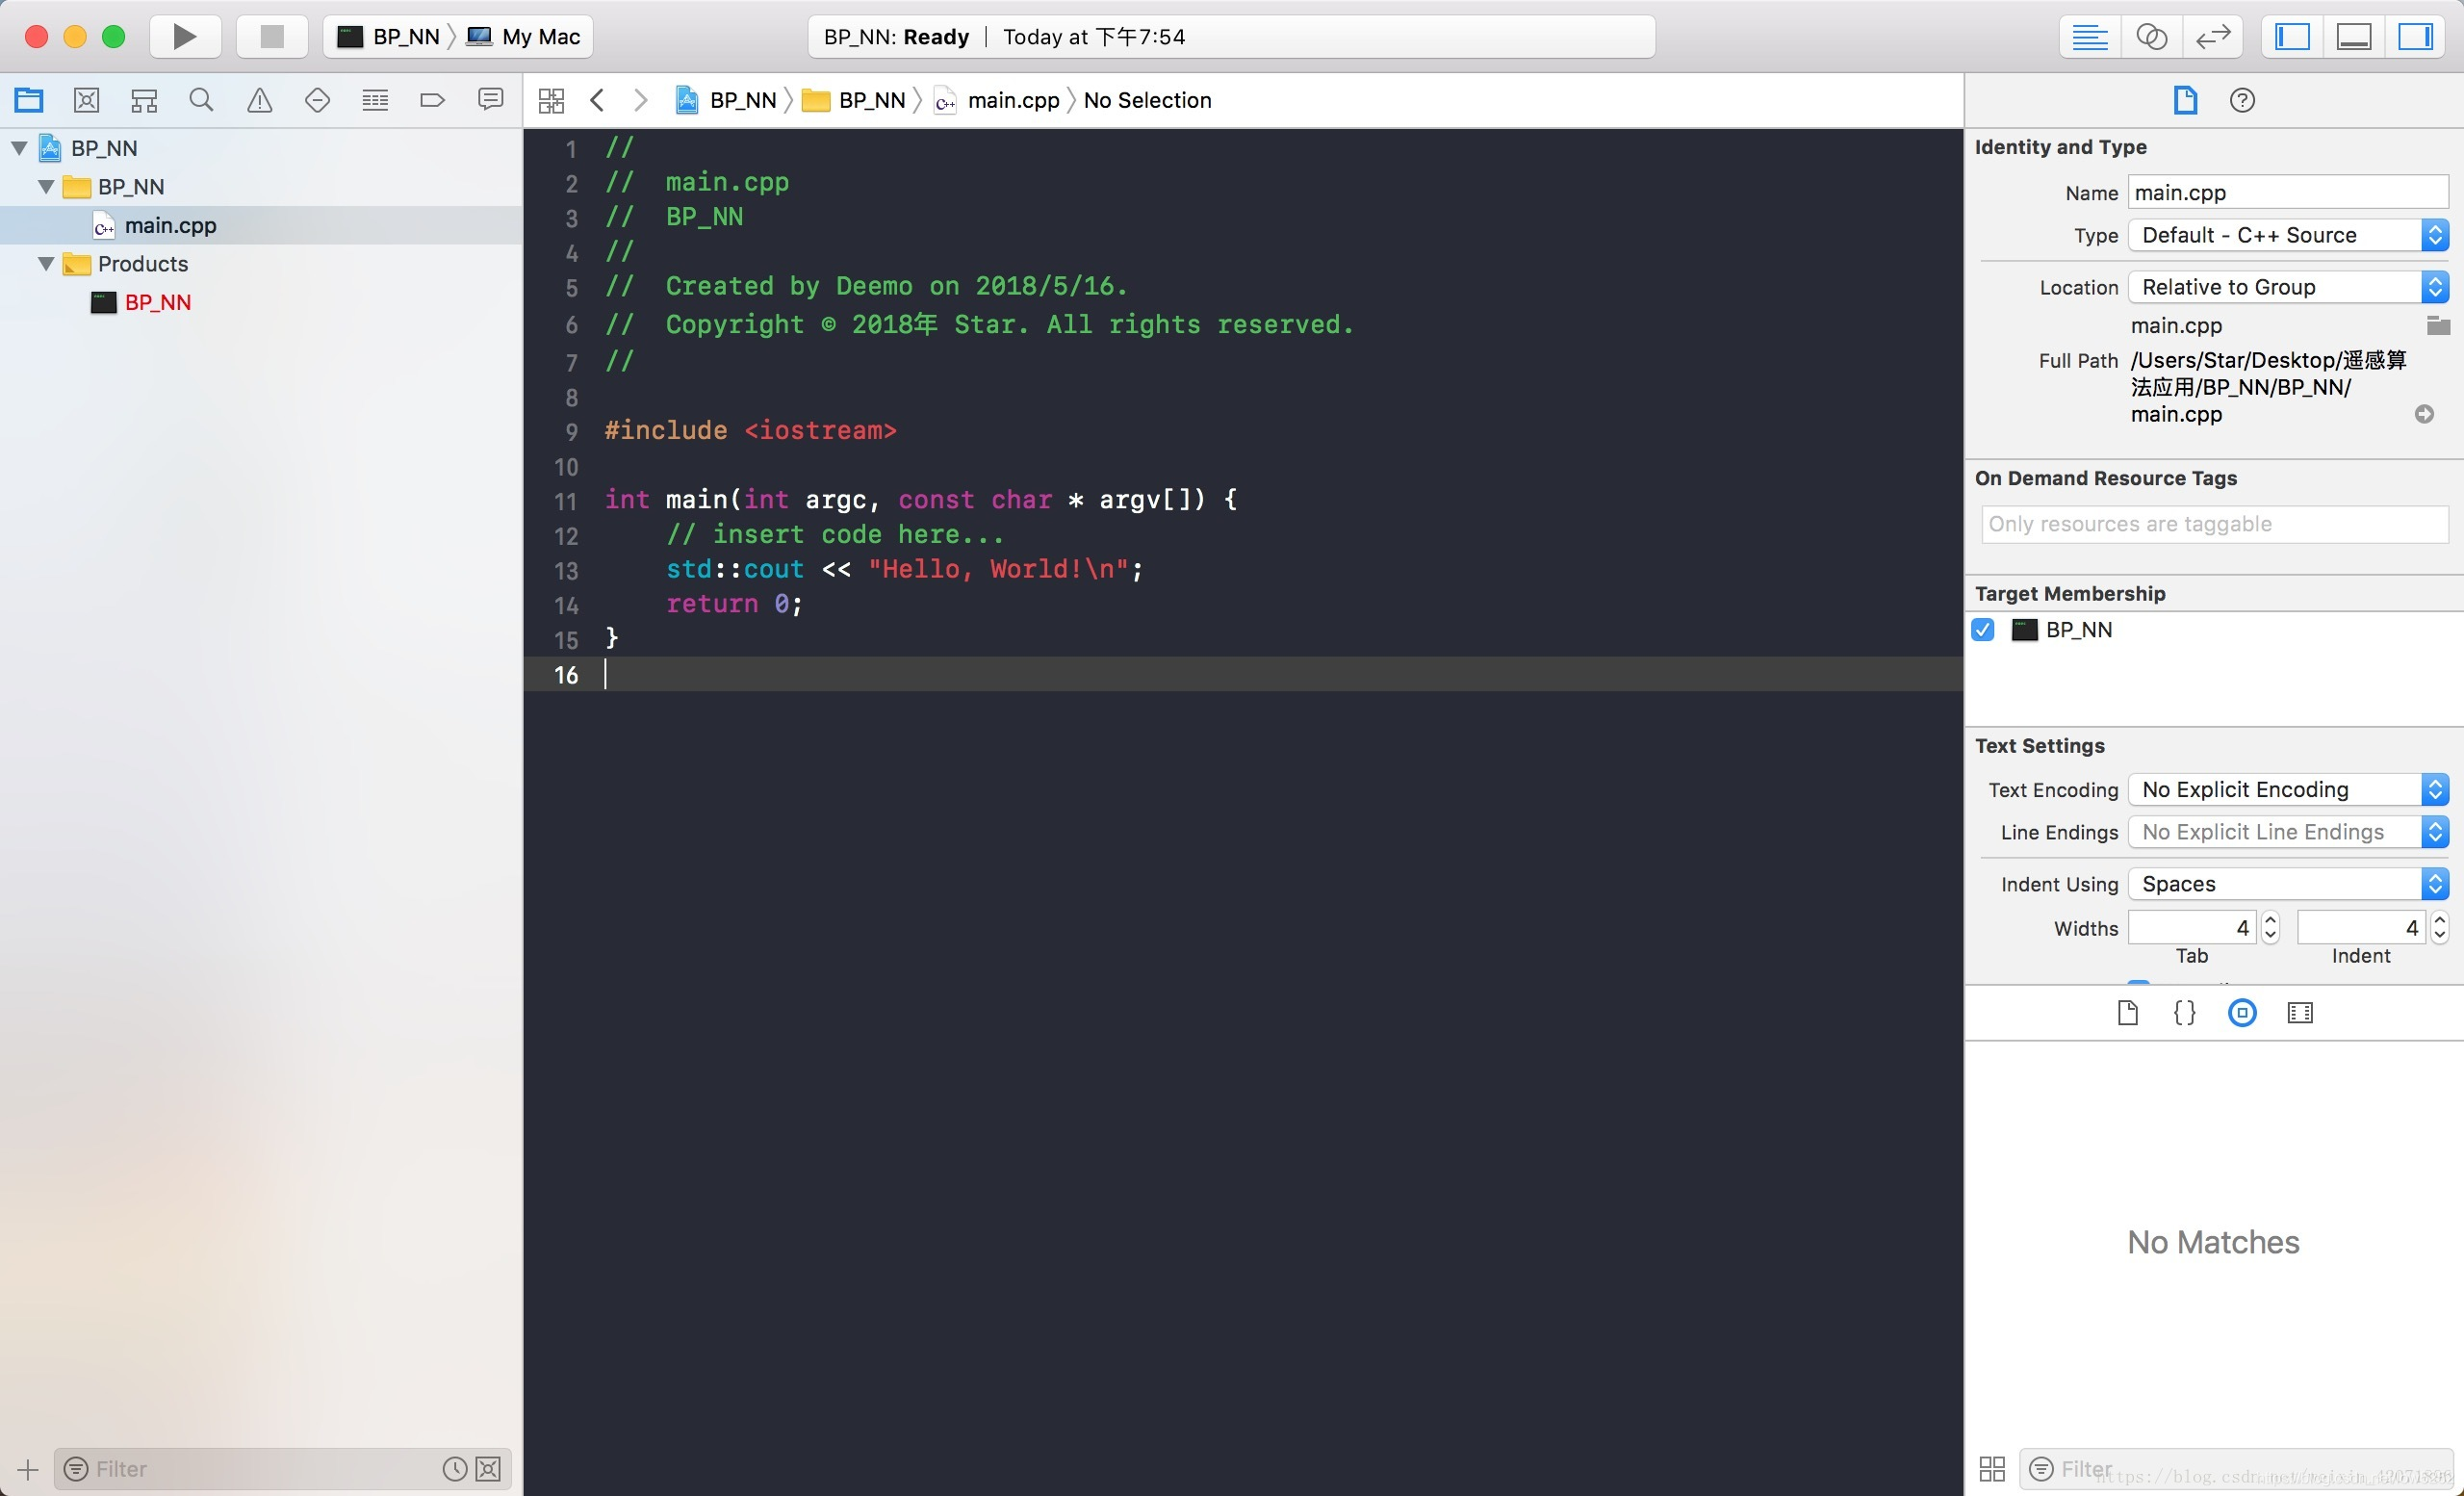The image size is (2464, 1496).
Task: Open the Text Encoding dropdown
Action: (2287, 789)
